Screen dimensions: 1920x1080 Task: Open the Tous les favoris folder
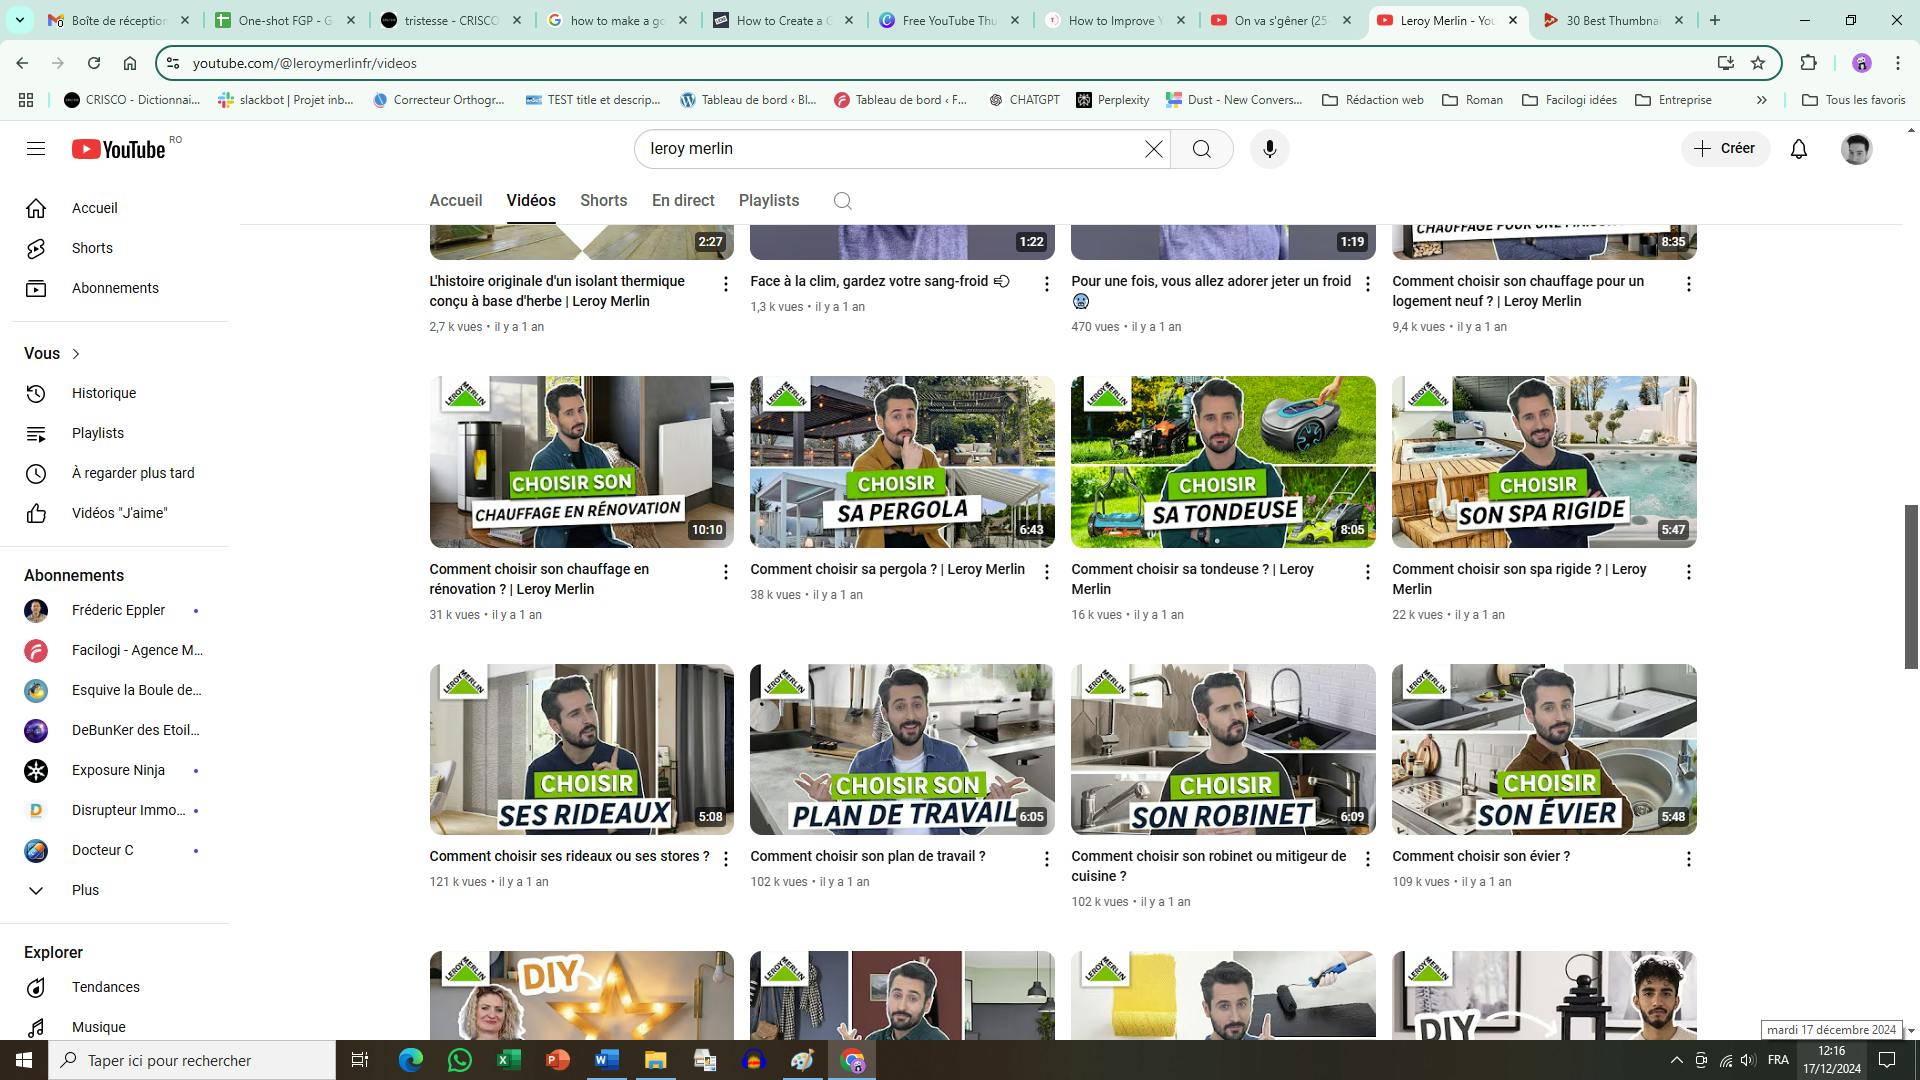click(x=1853, y=100)
